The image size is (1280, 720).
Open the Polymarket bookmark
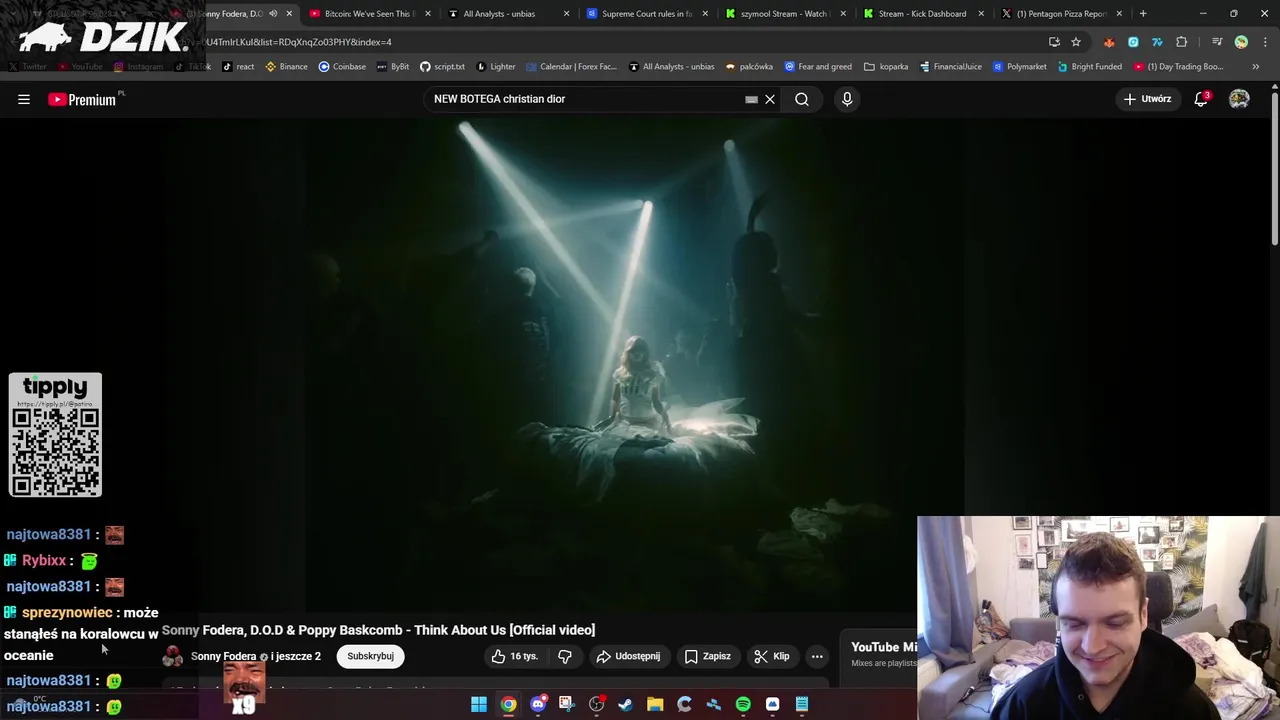pos(1019,67)
